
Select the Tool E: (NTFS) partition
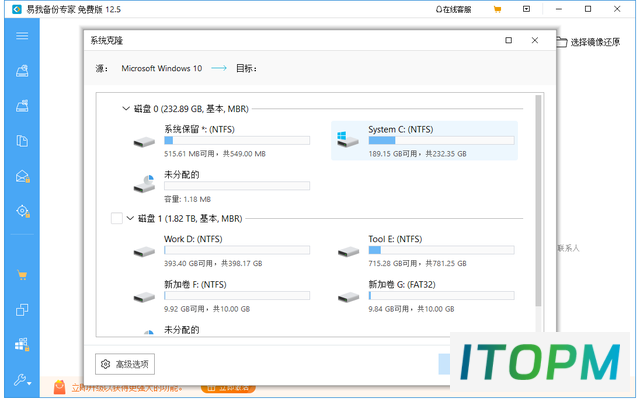coord(424,251)
